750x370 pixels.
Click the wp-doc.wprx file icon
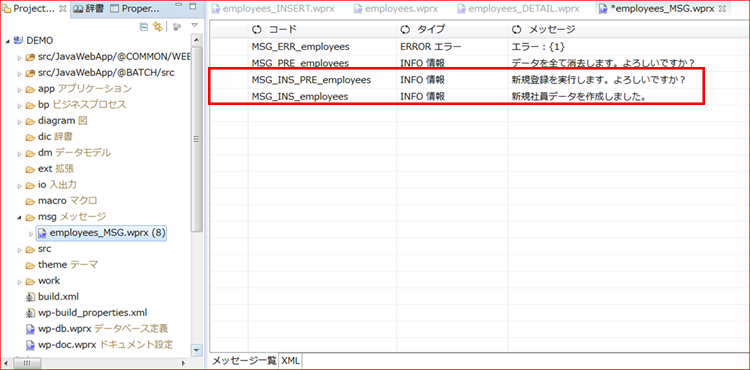30,345
